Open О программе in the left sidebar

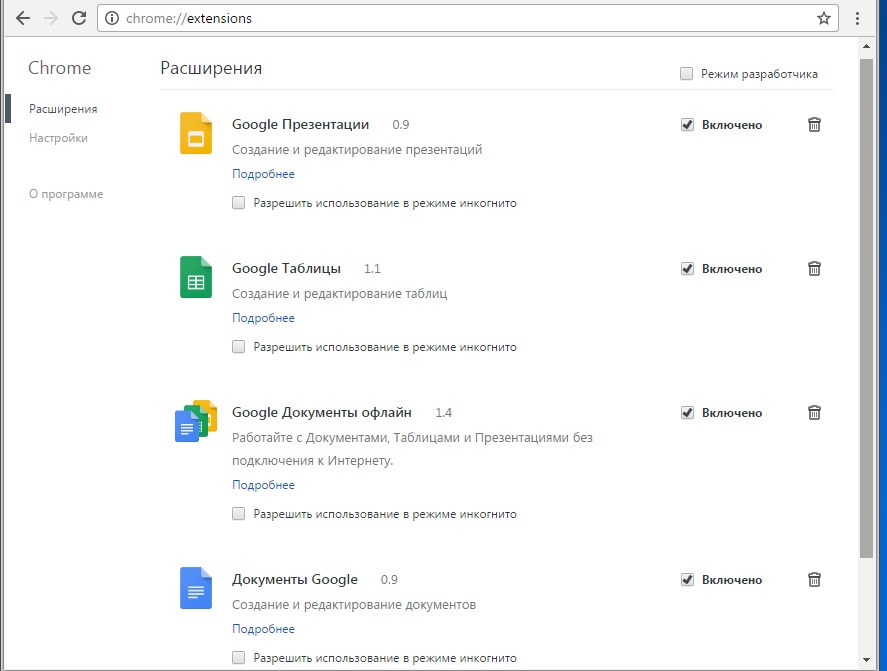[x=66, y=194]
